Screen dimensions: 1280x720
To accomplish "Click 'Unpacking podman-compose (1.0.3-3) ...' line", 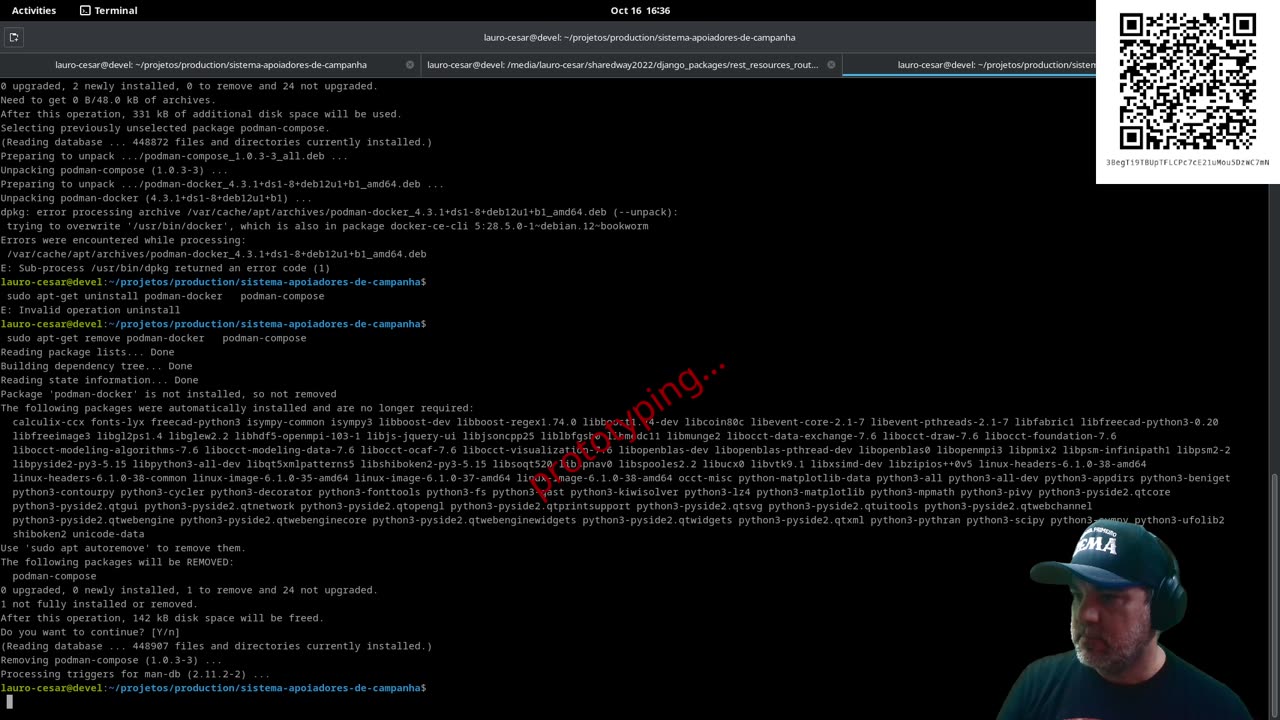I will coord(114,170).
